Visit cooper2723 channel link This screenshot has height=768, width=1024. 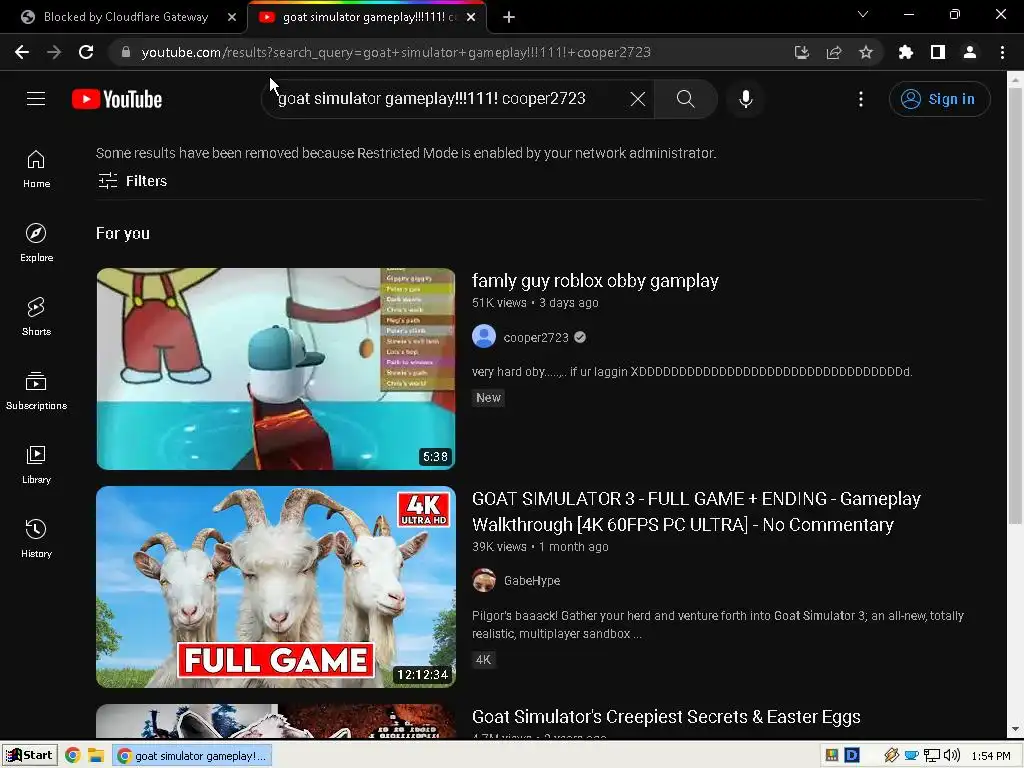click(536, 337)
